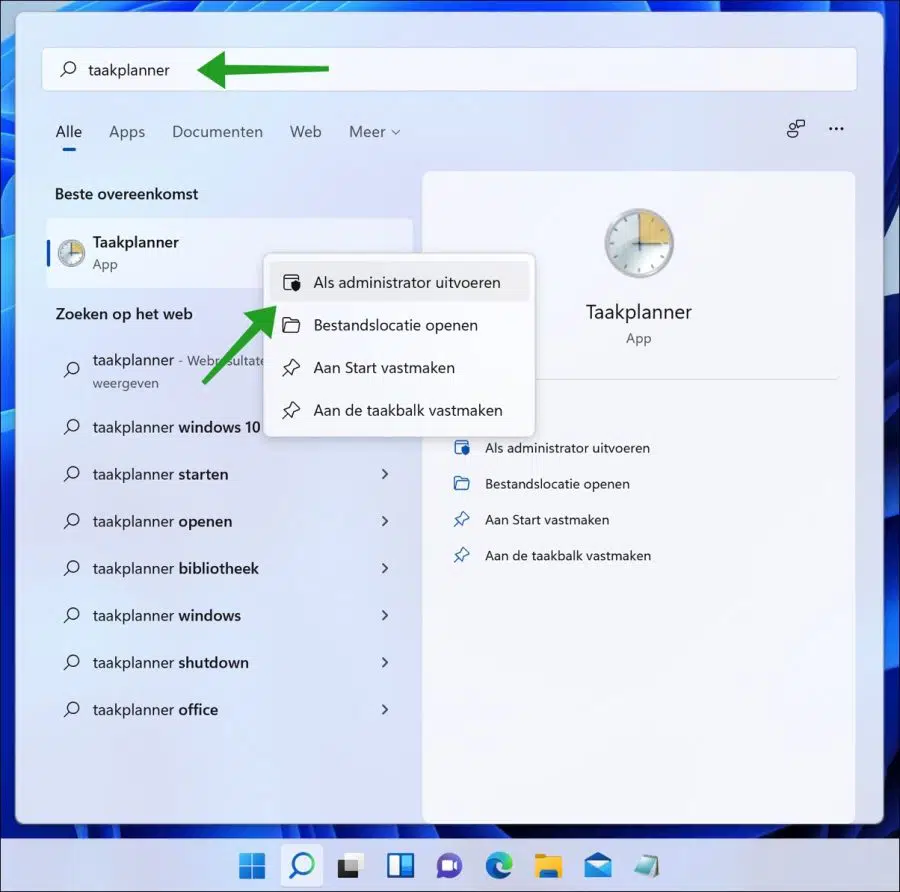This screenshot has height=892, width=900.
Task: Click the large Taakplanner clock in preview pane
Action: pyautogui.click(x=639, y=243)
